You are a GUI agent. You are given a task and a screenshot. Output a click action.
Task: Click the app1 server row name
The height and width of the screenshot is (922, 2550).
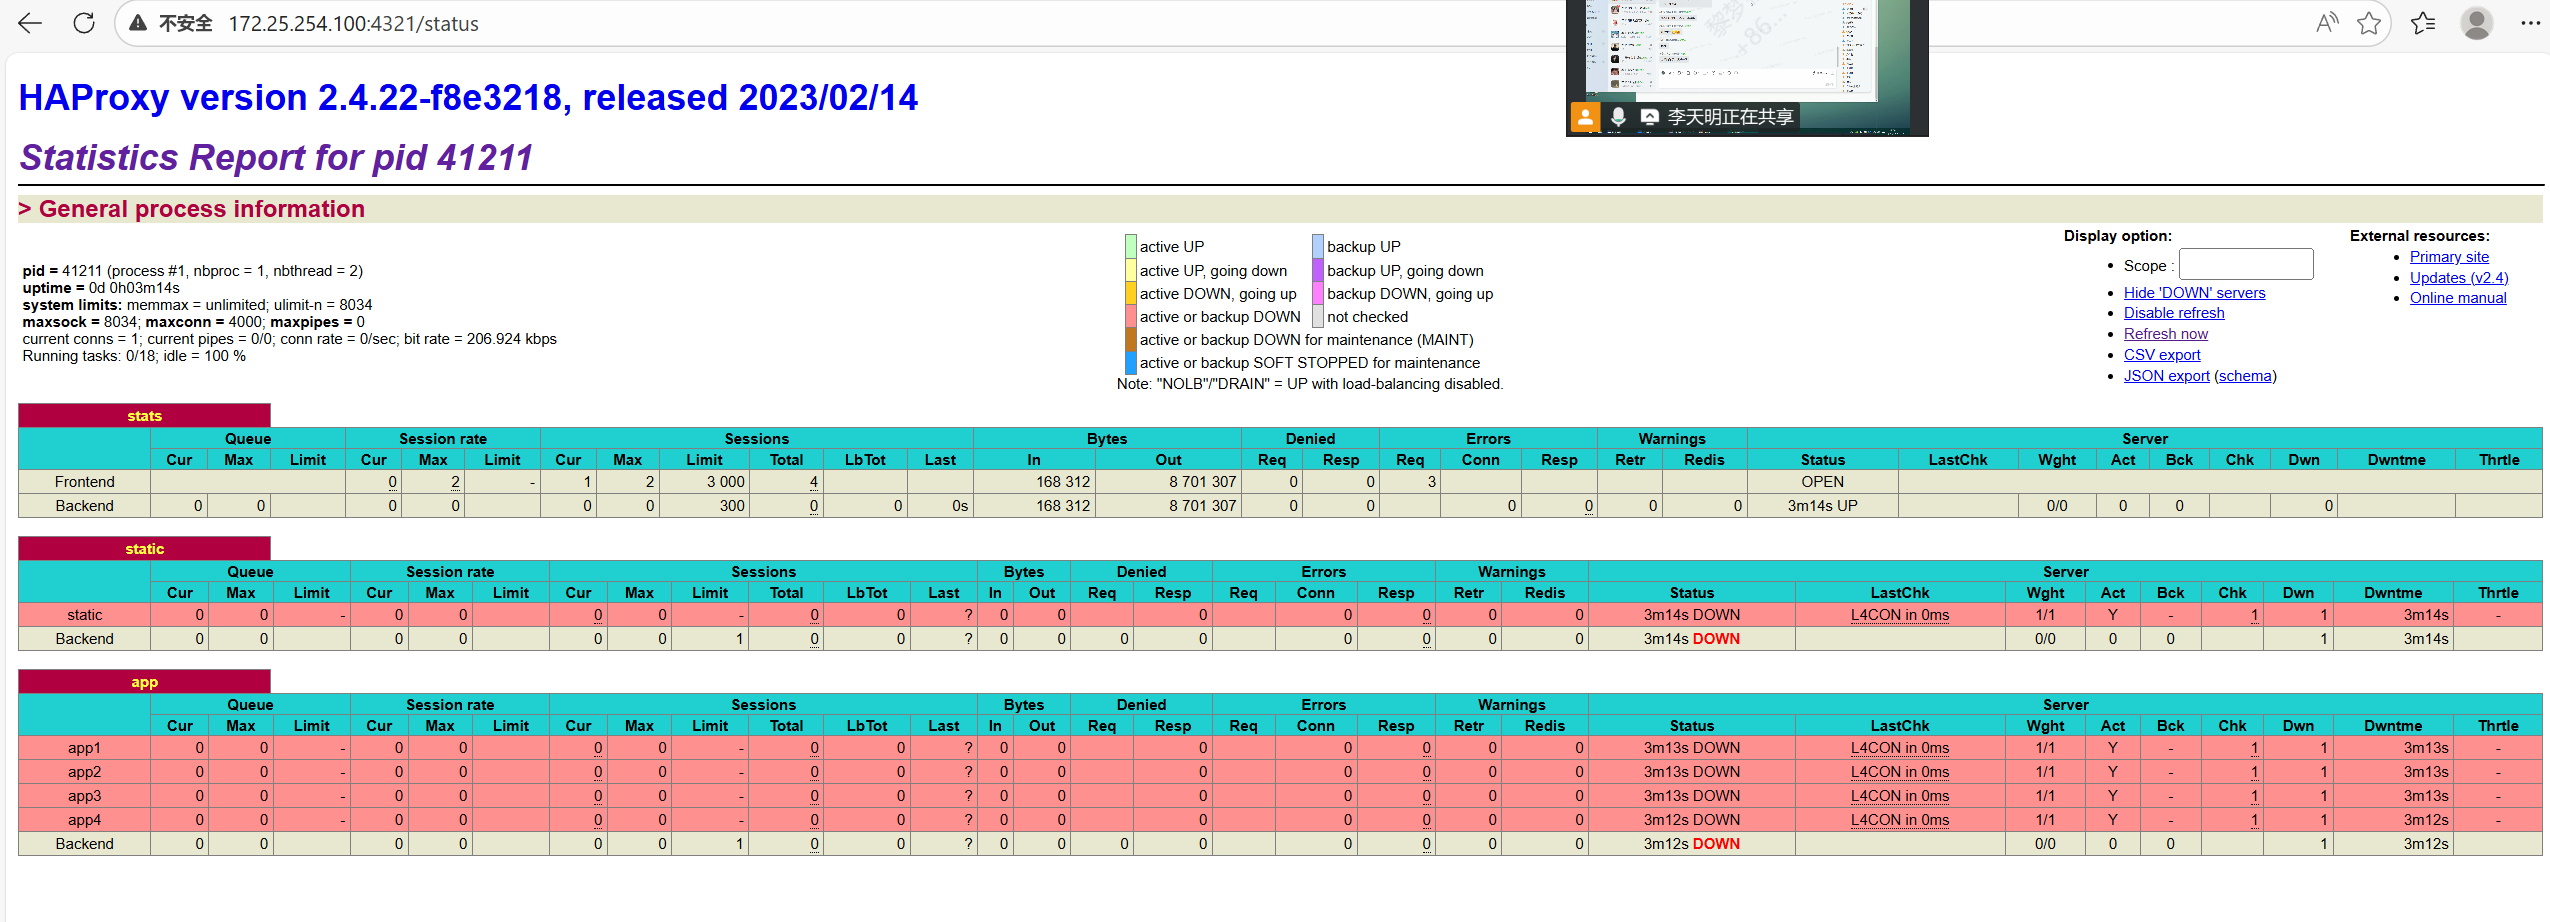pyautogui.click(x=85, y=748)
